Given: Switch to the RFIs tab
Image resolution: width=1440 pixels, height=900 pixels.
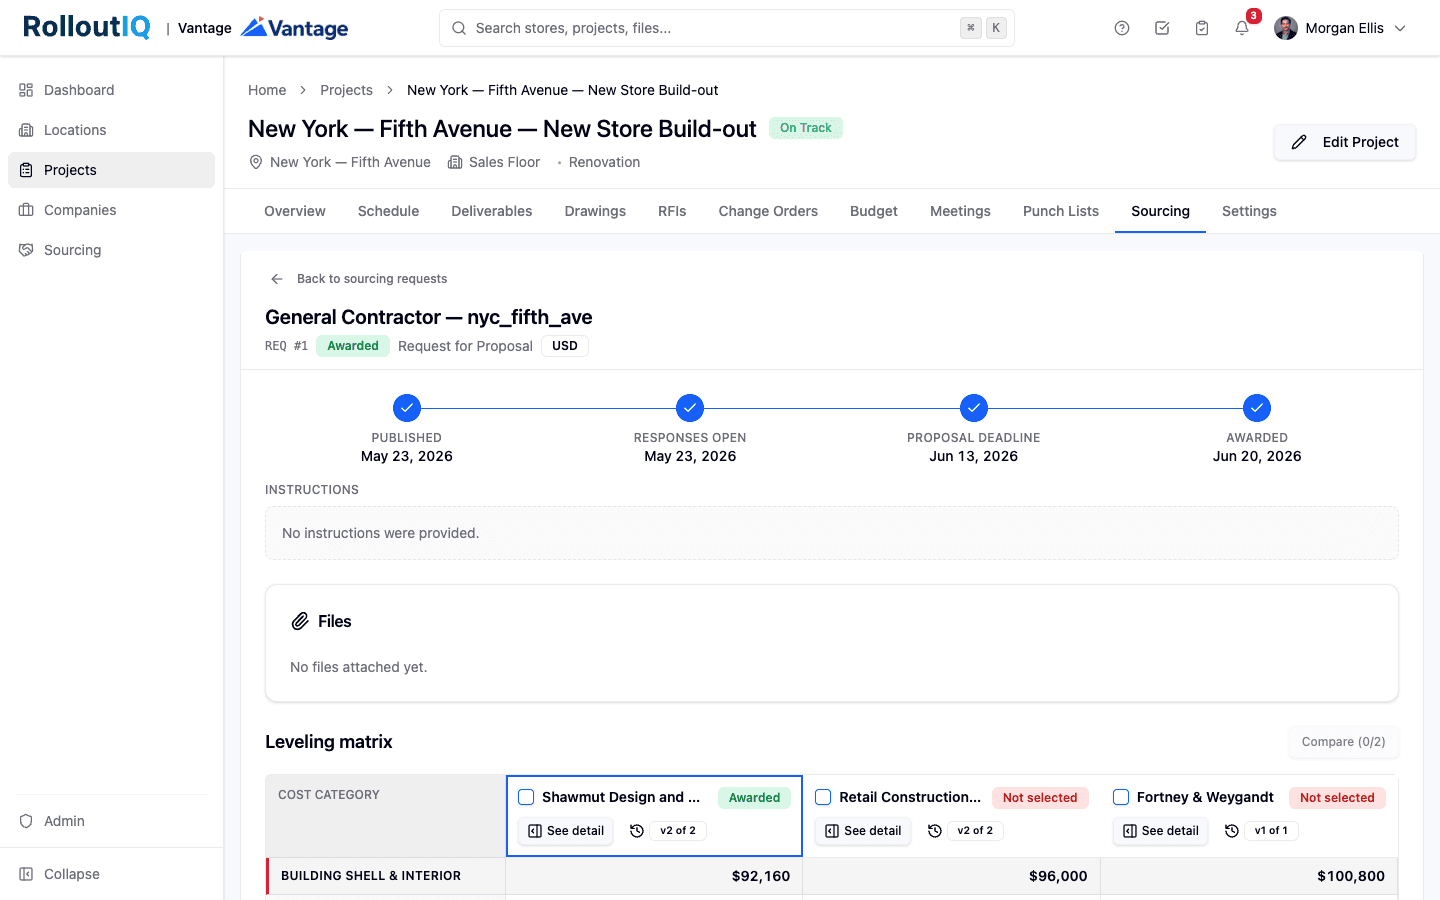Looking at the screenshot, I should click(672, 211).
